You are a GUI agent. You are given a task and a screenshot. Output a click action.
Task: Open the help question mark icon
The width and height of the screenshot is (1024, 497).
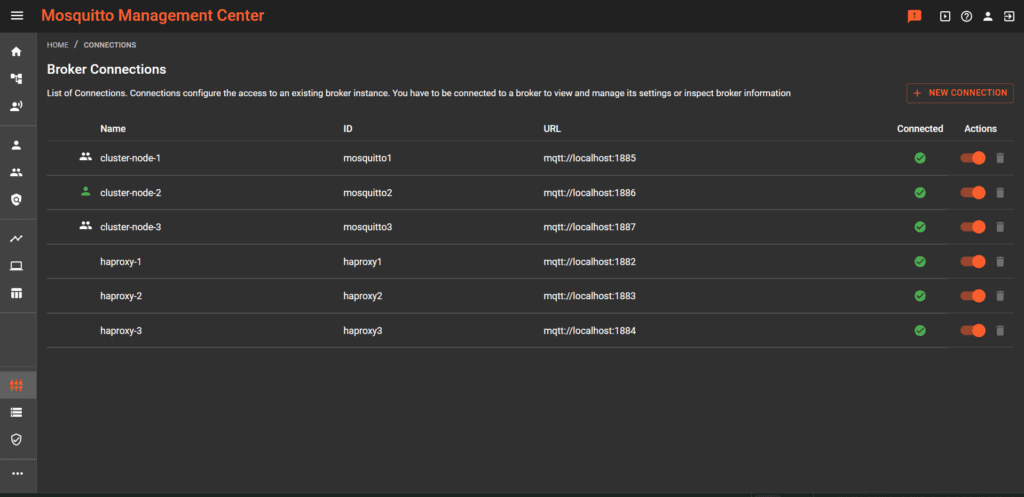pyautogui.click(x=966, y=16)
